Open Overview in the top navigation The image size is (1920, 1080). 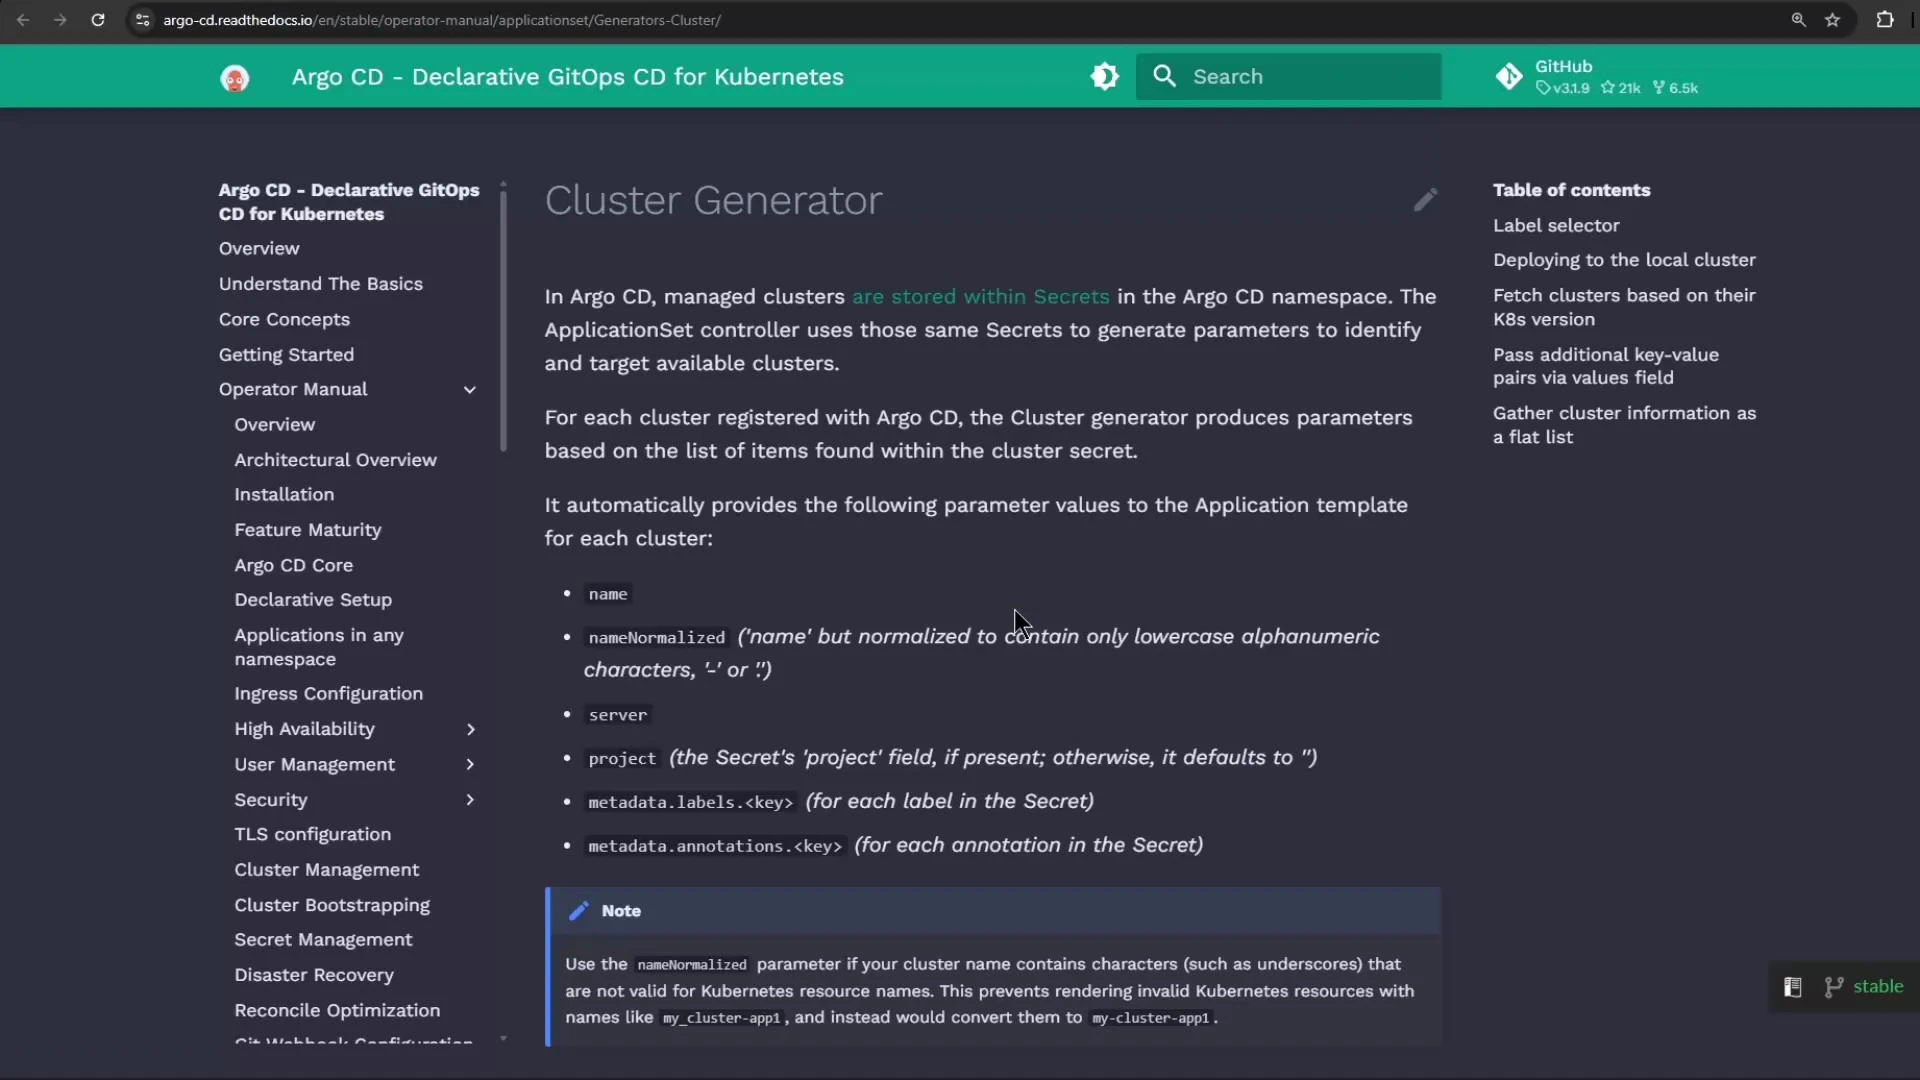click(259, 248)
